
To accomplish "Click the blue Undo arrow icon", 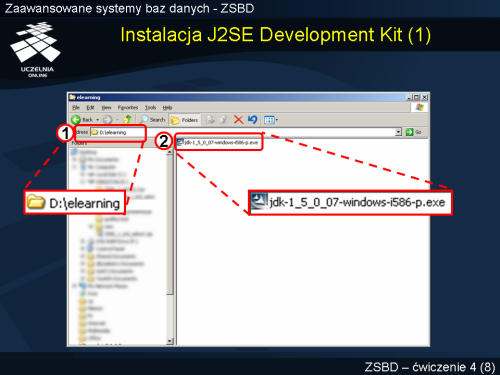I will coord(253,119).
